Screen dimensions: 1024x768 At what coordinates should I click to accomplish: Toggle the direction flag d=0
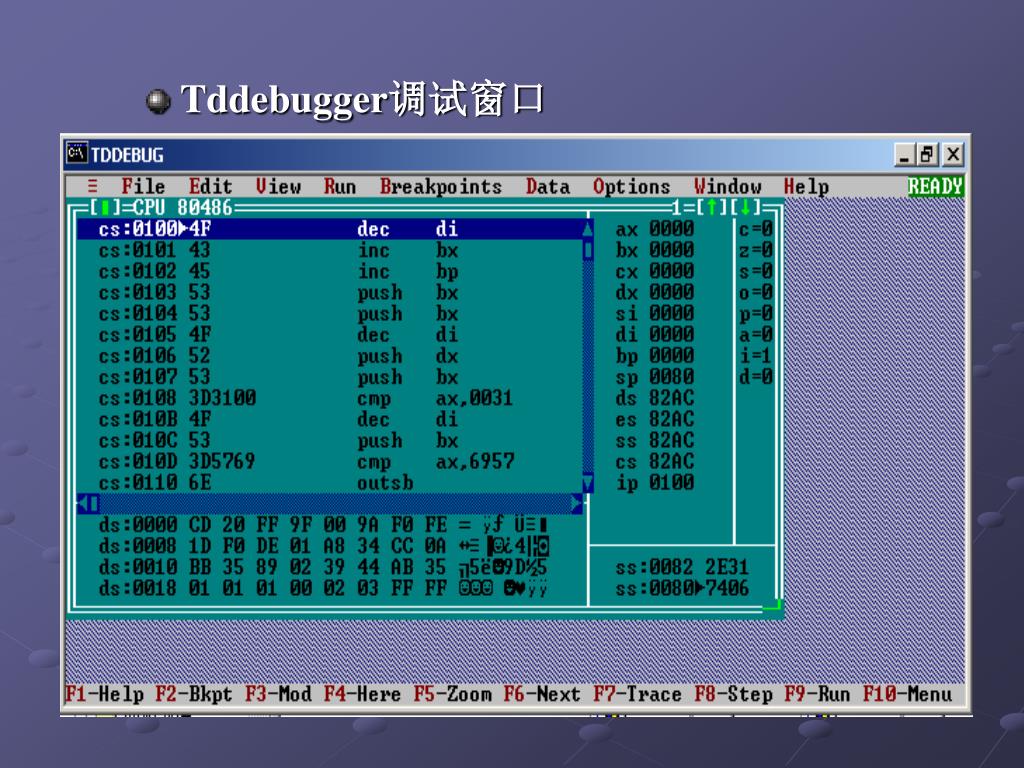pyautogui.click(x=756, y=377)
